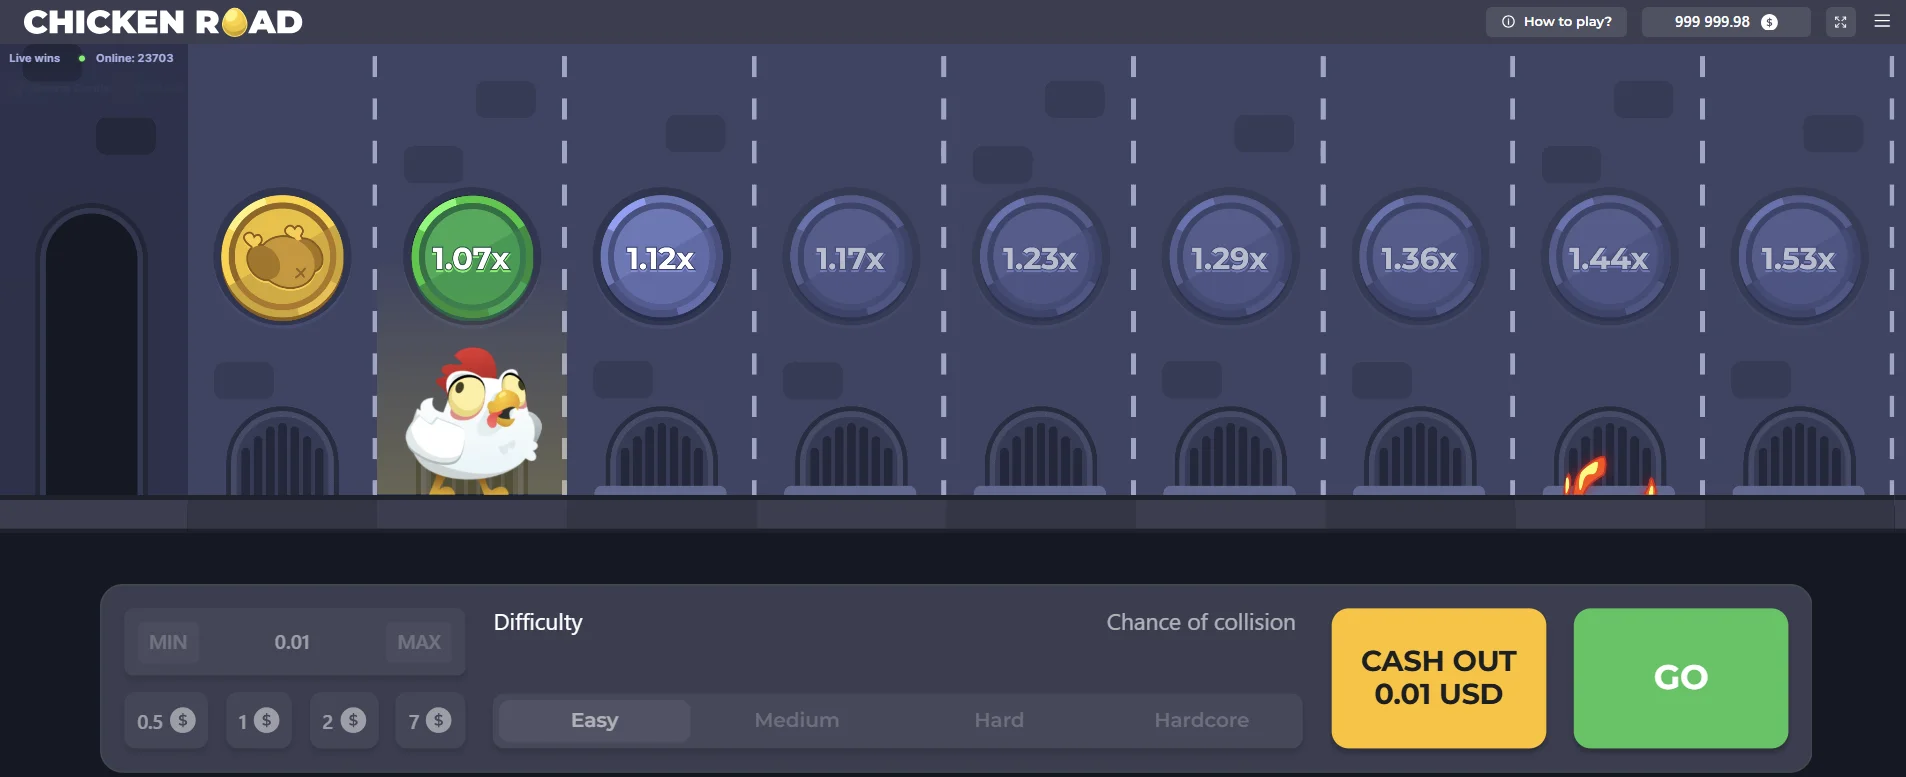Set the bet to MIN
This screenshot has width=1906, height=777.
(x=168, y=642)
